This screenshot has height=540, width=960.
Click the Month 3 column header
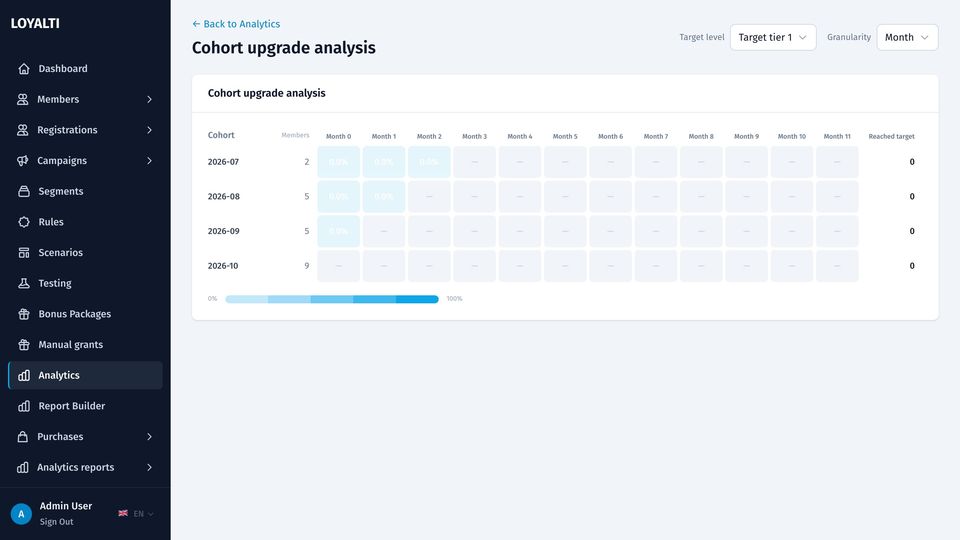click(x=474, y=137)
